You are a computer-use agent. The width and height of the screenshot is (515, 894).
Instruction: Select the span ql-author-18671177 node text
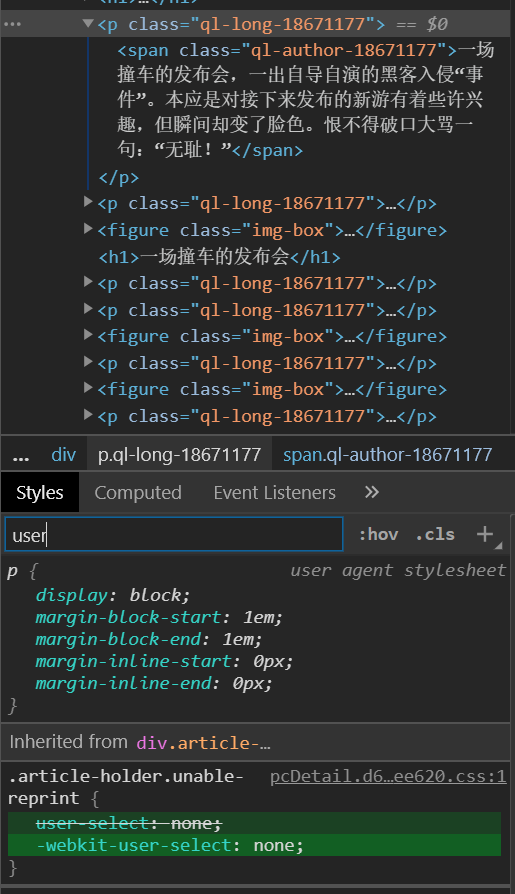point(306,100)
